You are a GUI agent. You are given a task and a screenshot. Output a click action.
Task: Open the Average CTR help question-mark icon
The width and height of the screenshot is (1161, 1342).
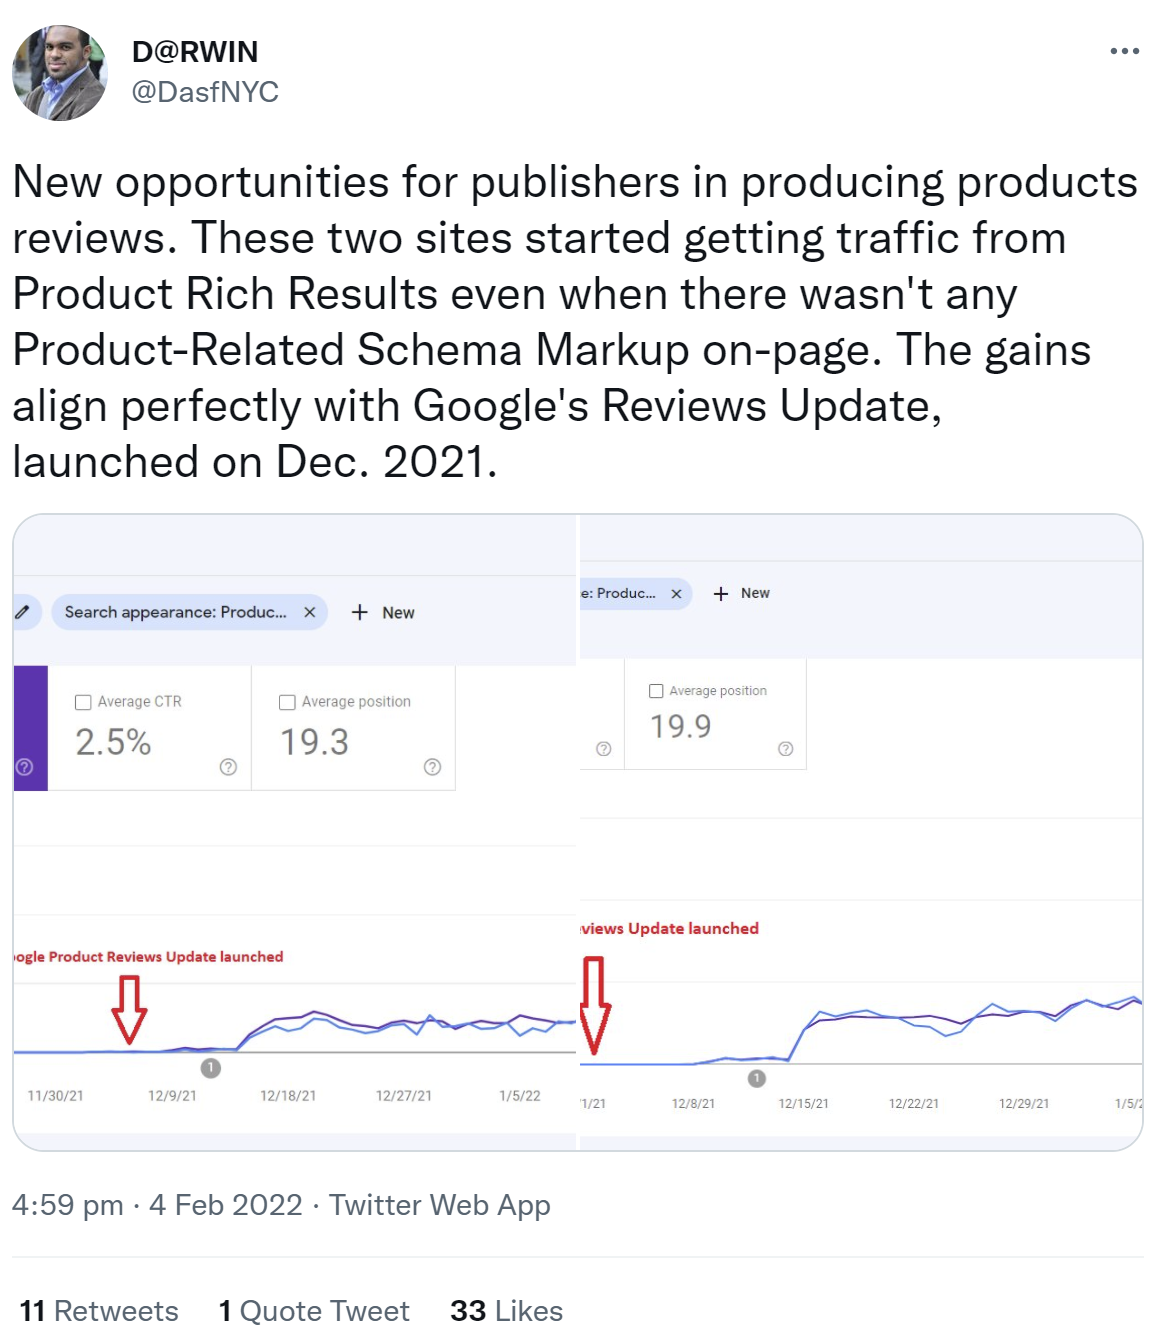(228, 766)
